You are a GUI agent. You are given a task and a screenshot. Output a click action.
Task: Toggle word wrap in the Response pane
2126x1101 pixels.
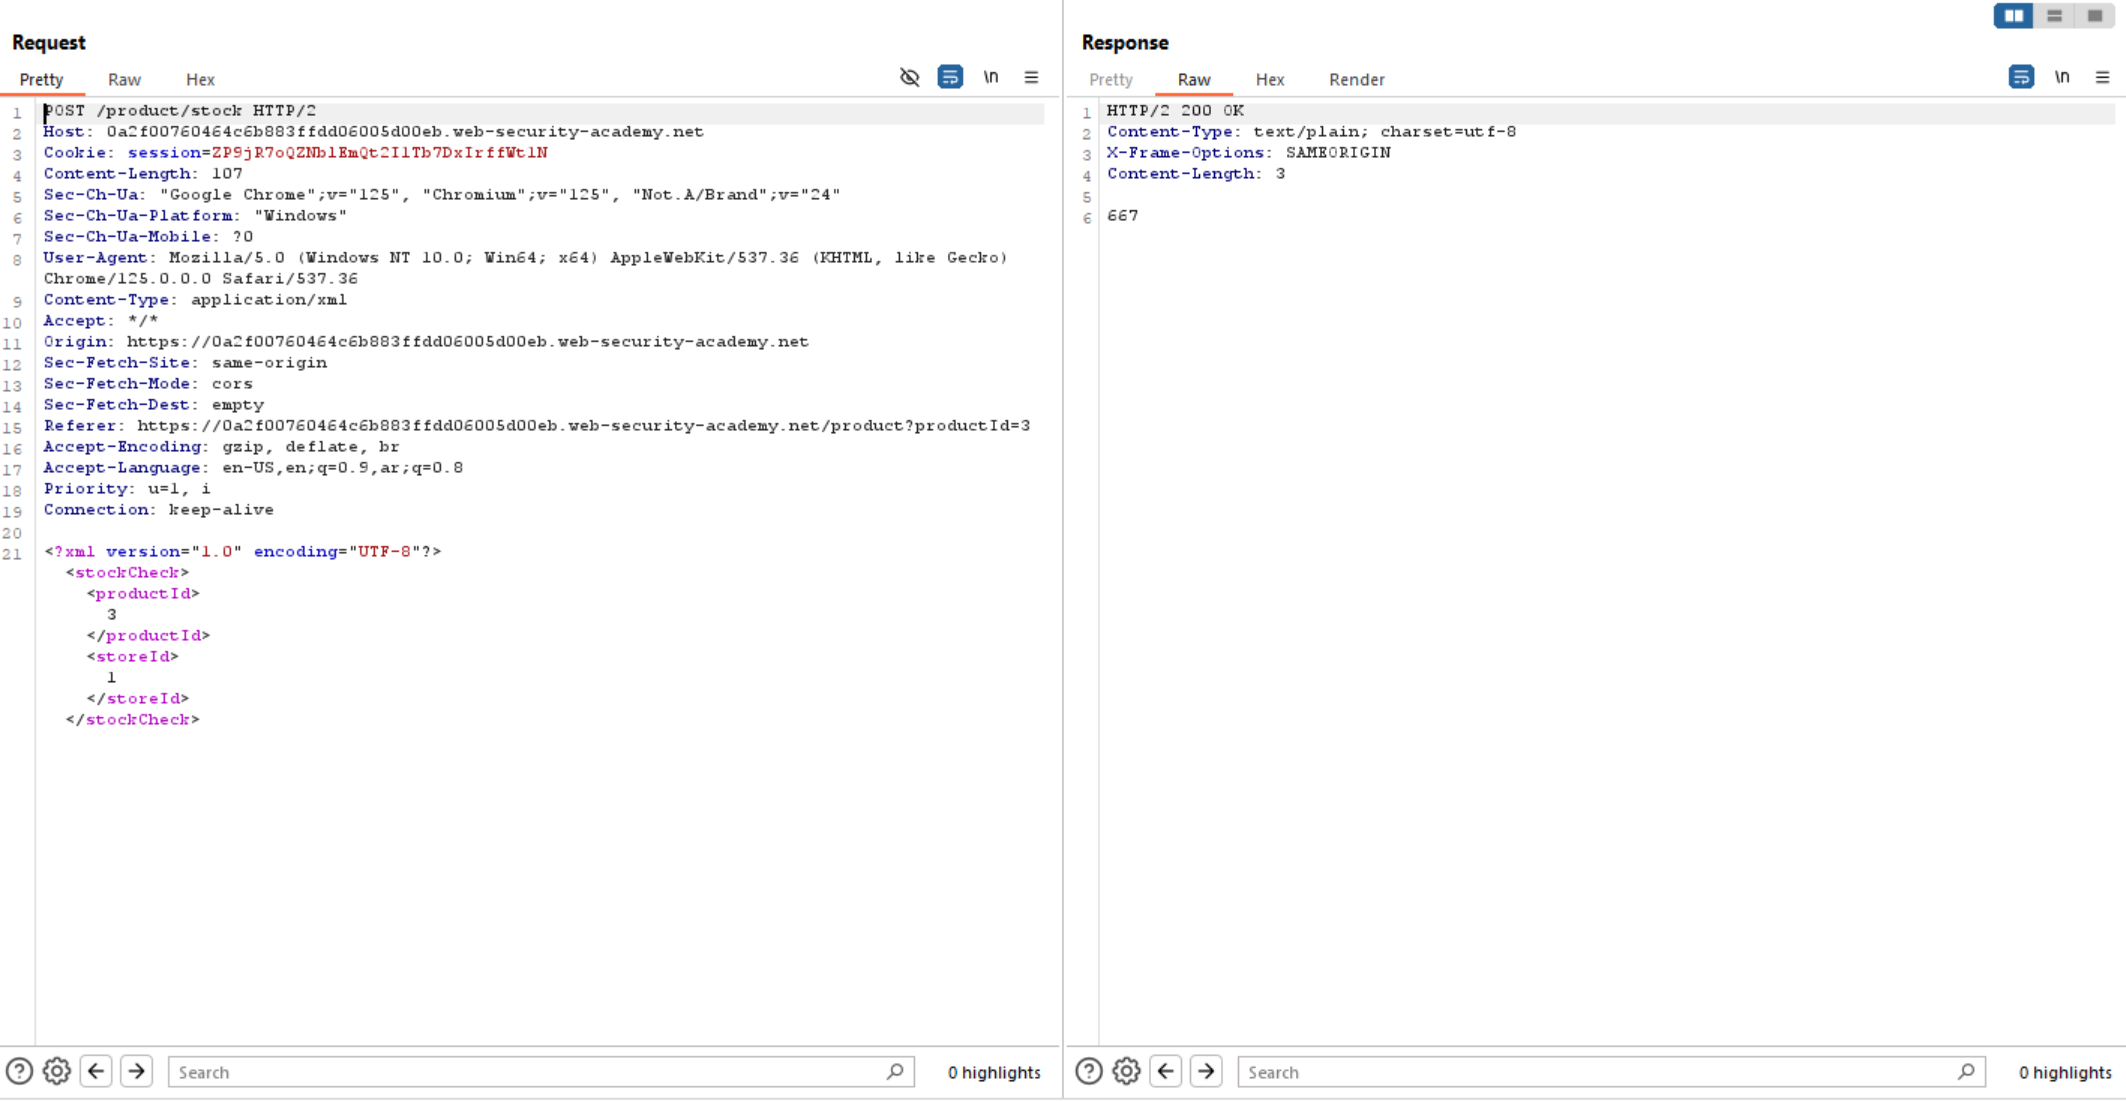coord(2021,77)
